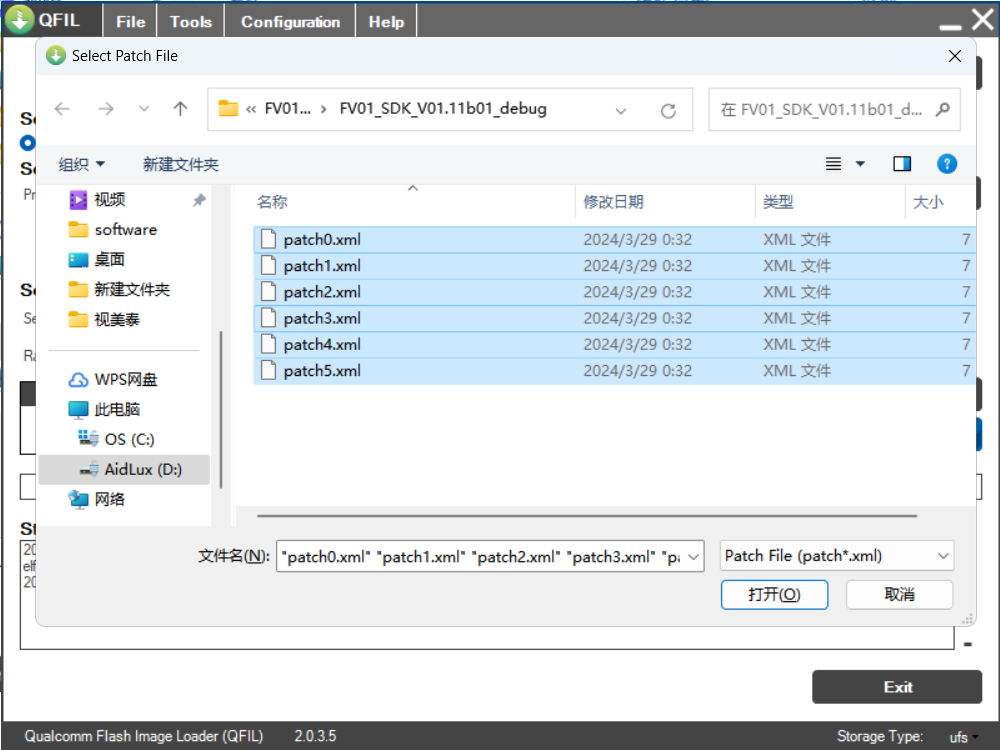This screenshot has height=750, width=1000.
Task: Click the patch2.xml file icon
Action: click(268, 291)
